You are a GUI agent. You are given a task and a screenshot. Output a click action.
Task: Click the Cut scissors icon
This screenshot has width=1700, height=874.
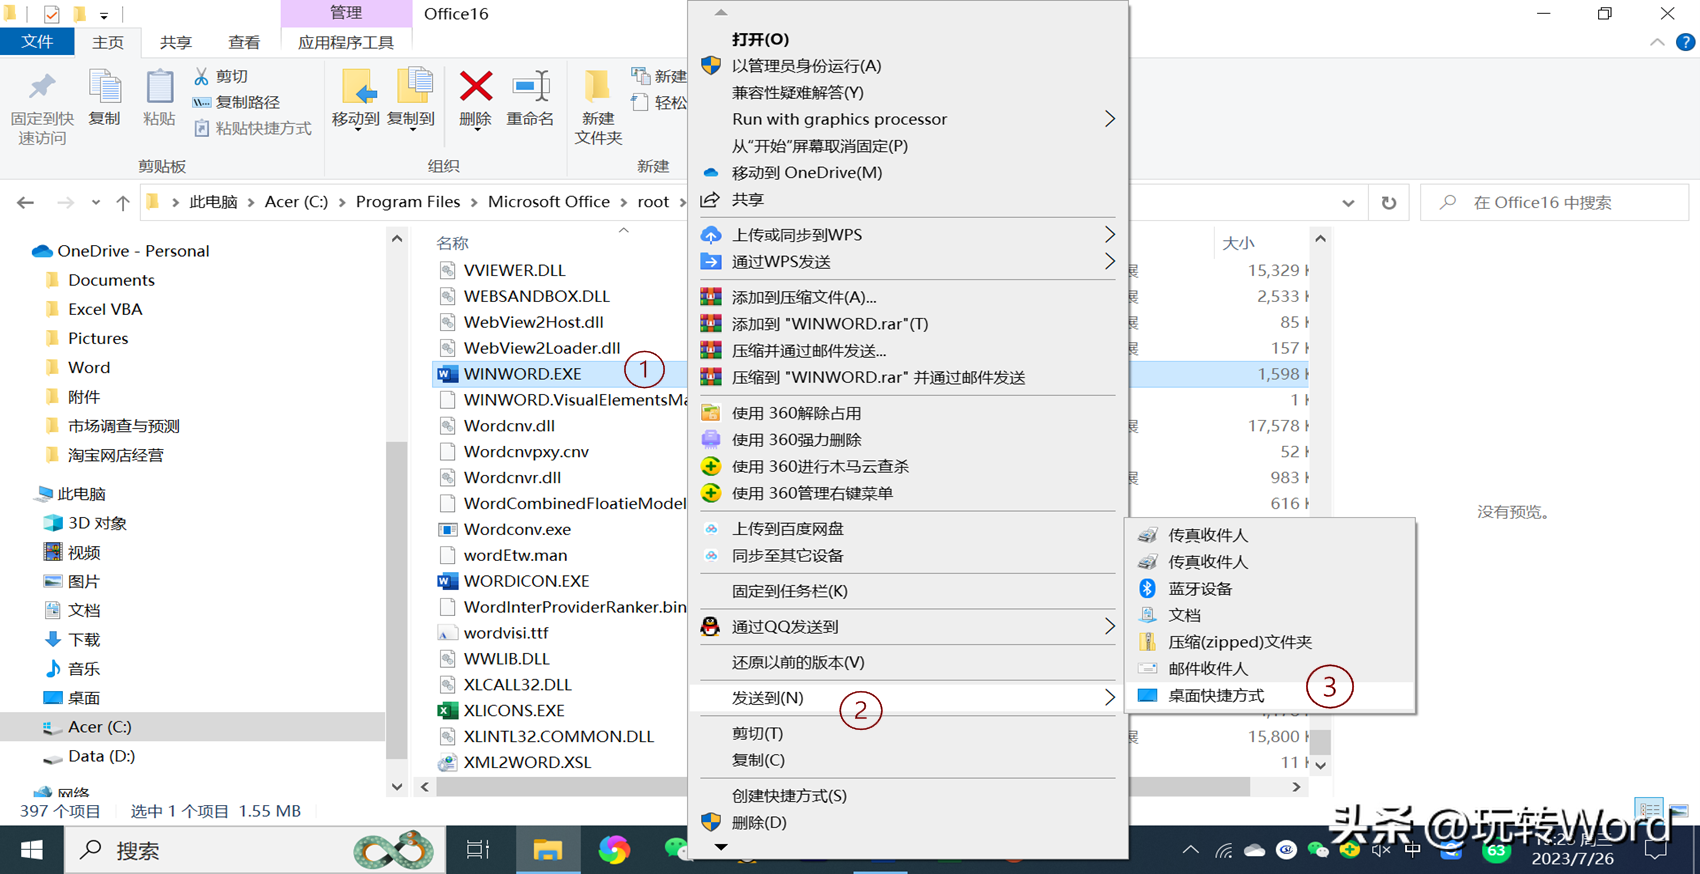[x=201, y=76]
